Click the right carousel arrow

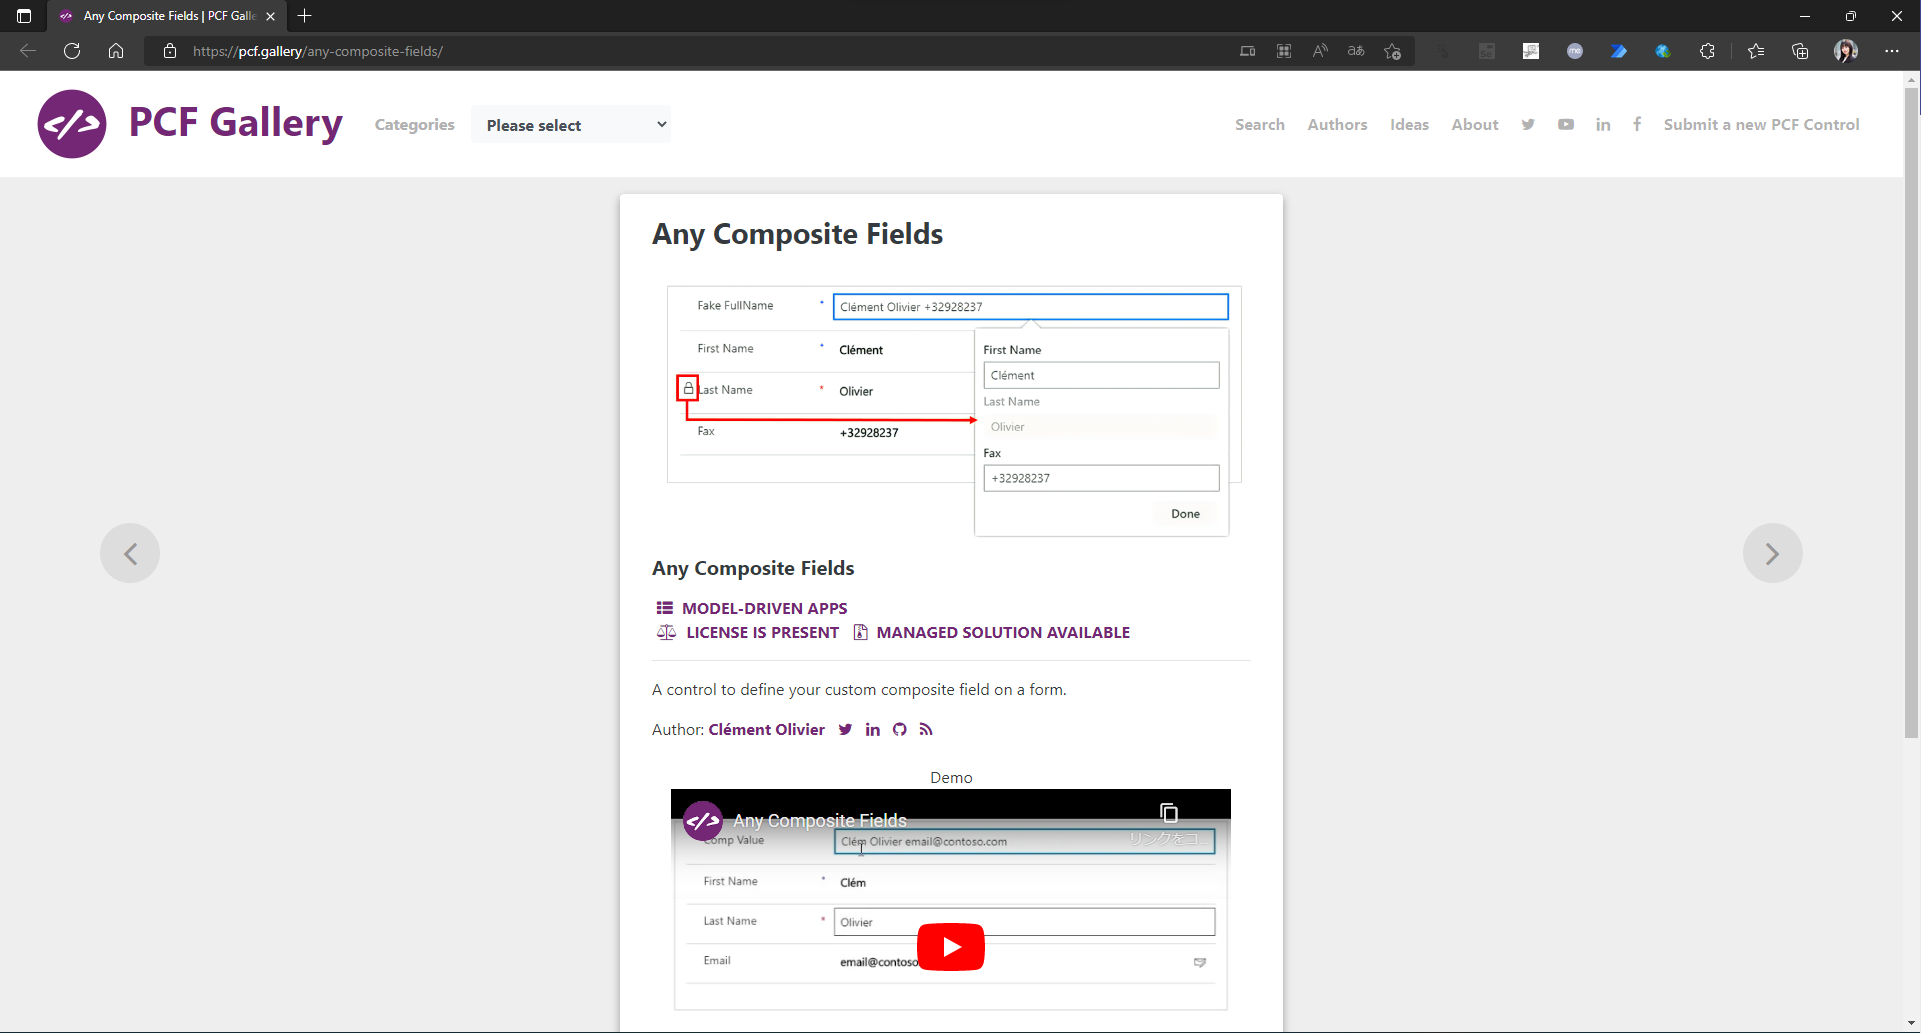[1772, 552]
